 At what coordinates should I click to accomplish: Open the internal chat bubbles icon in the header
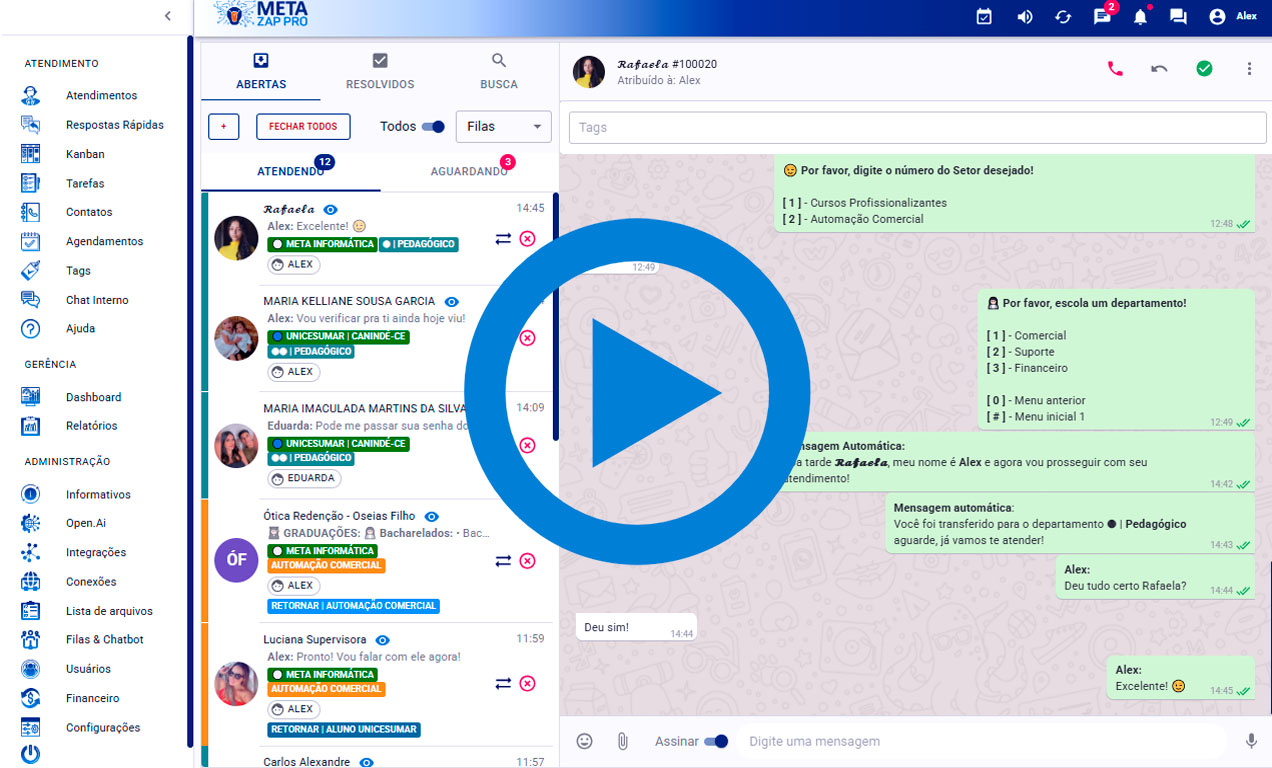point(1178,16)
